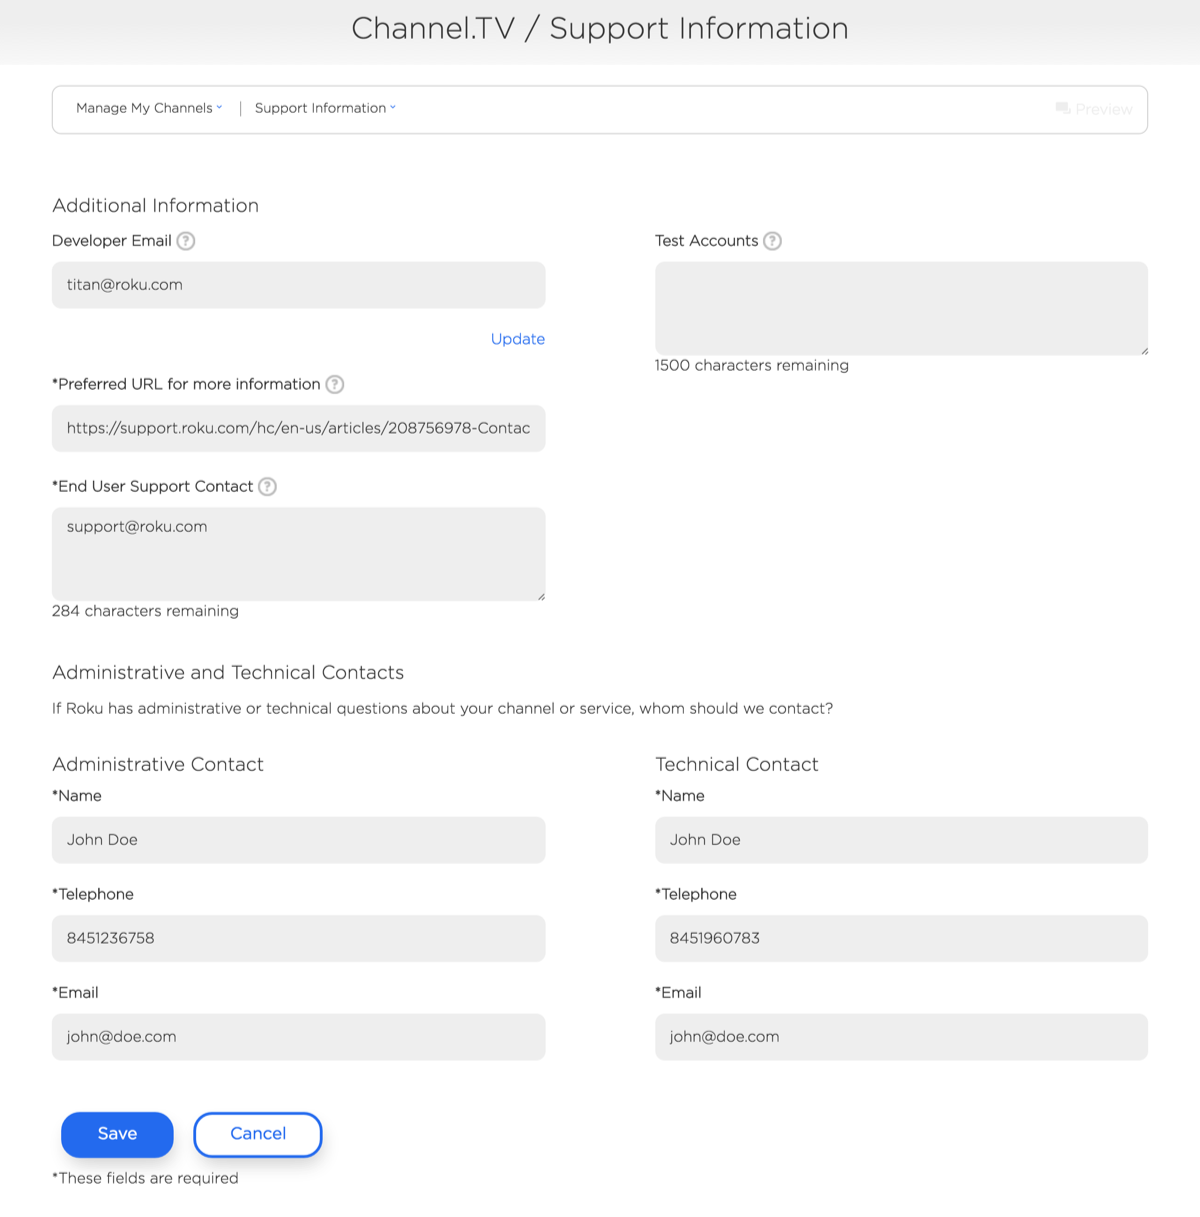Click the Save button

click(x=117, y=1134)
